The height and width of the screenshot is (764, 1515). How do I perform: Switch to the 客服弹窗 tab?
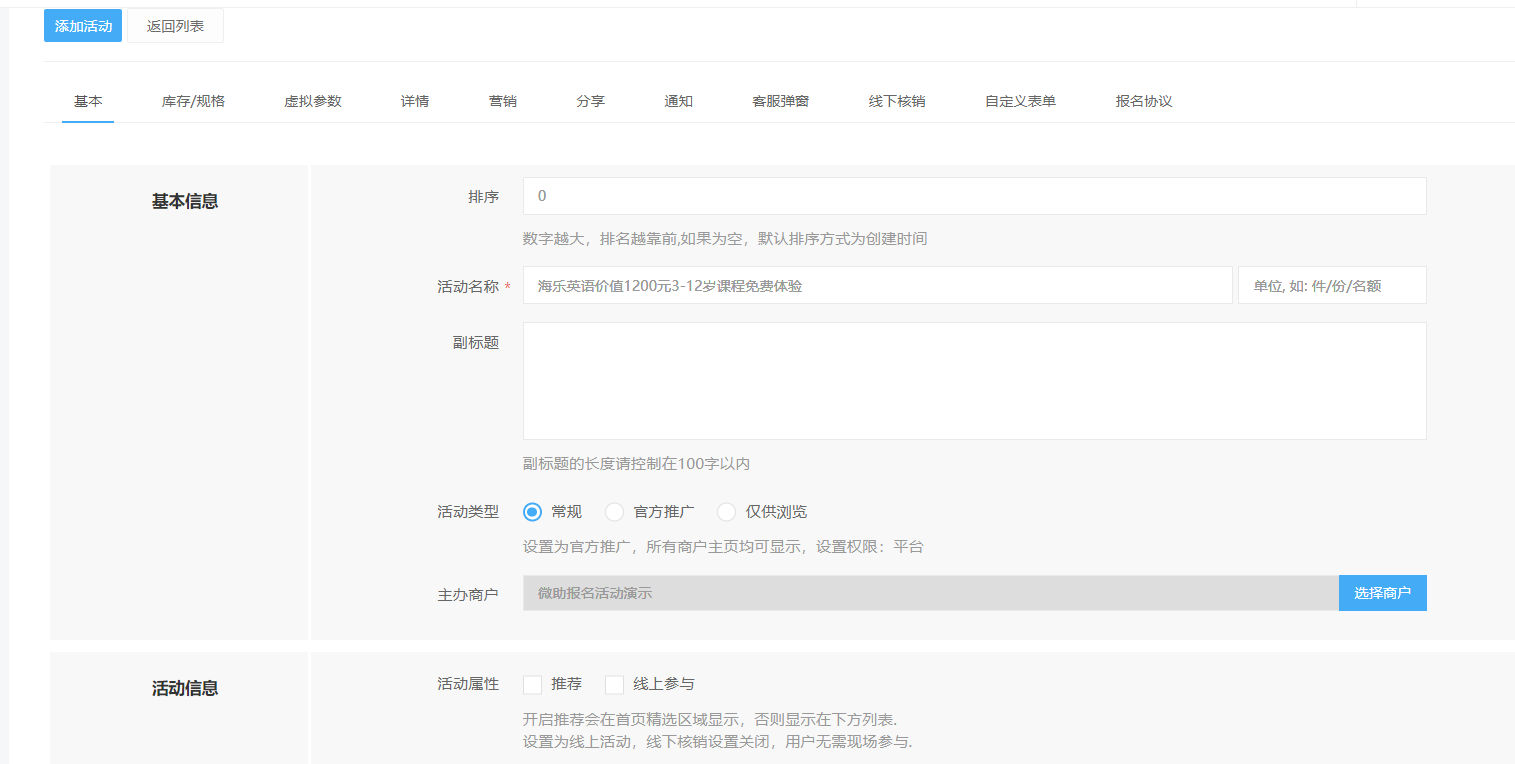tap(779, 101)
